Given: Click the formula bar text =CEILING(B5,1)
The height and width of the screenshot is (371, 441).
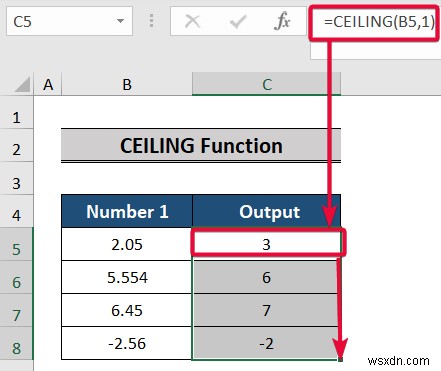Looking at the screenshot, I should click(379, 22).
